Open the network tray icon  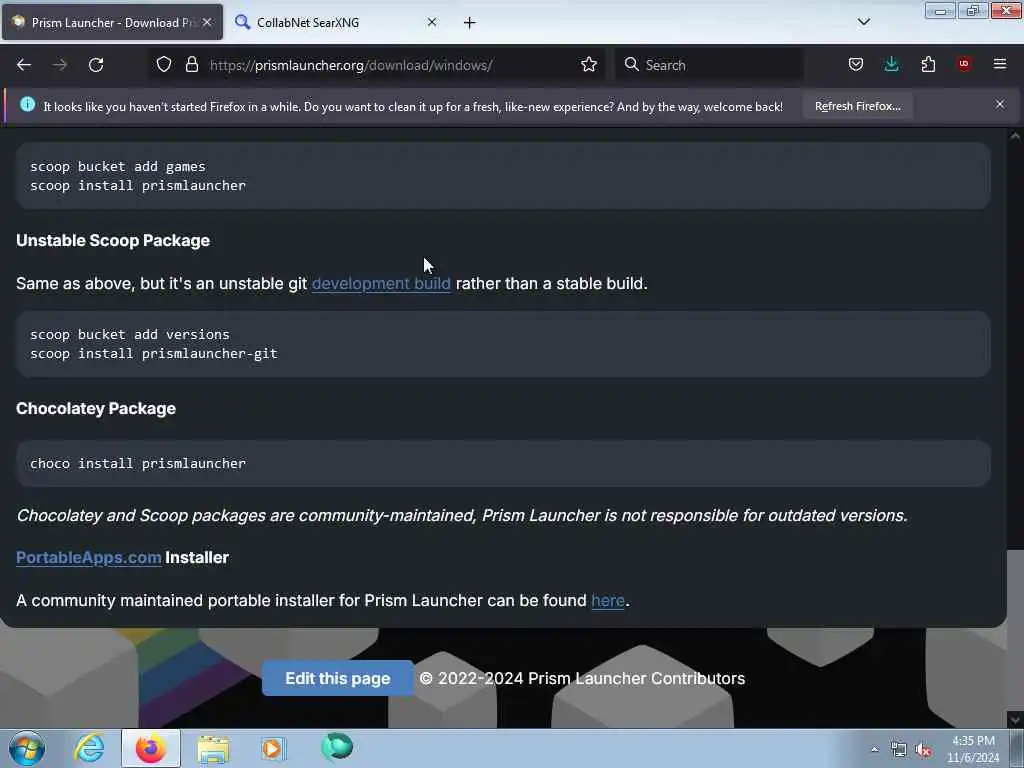pos(899,750)
